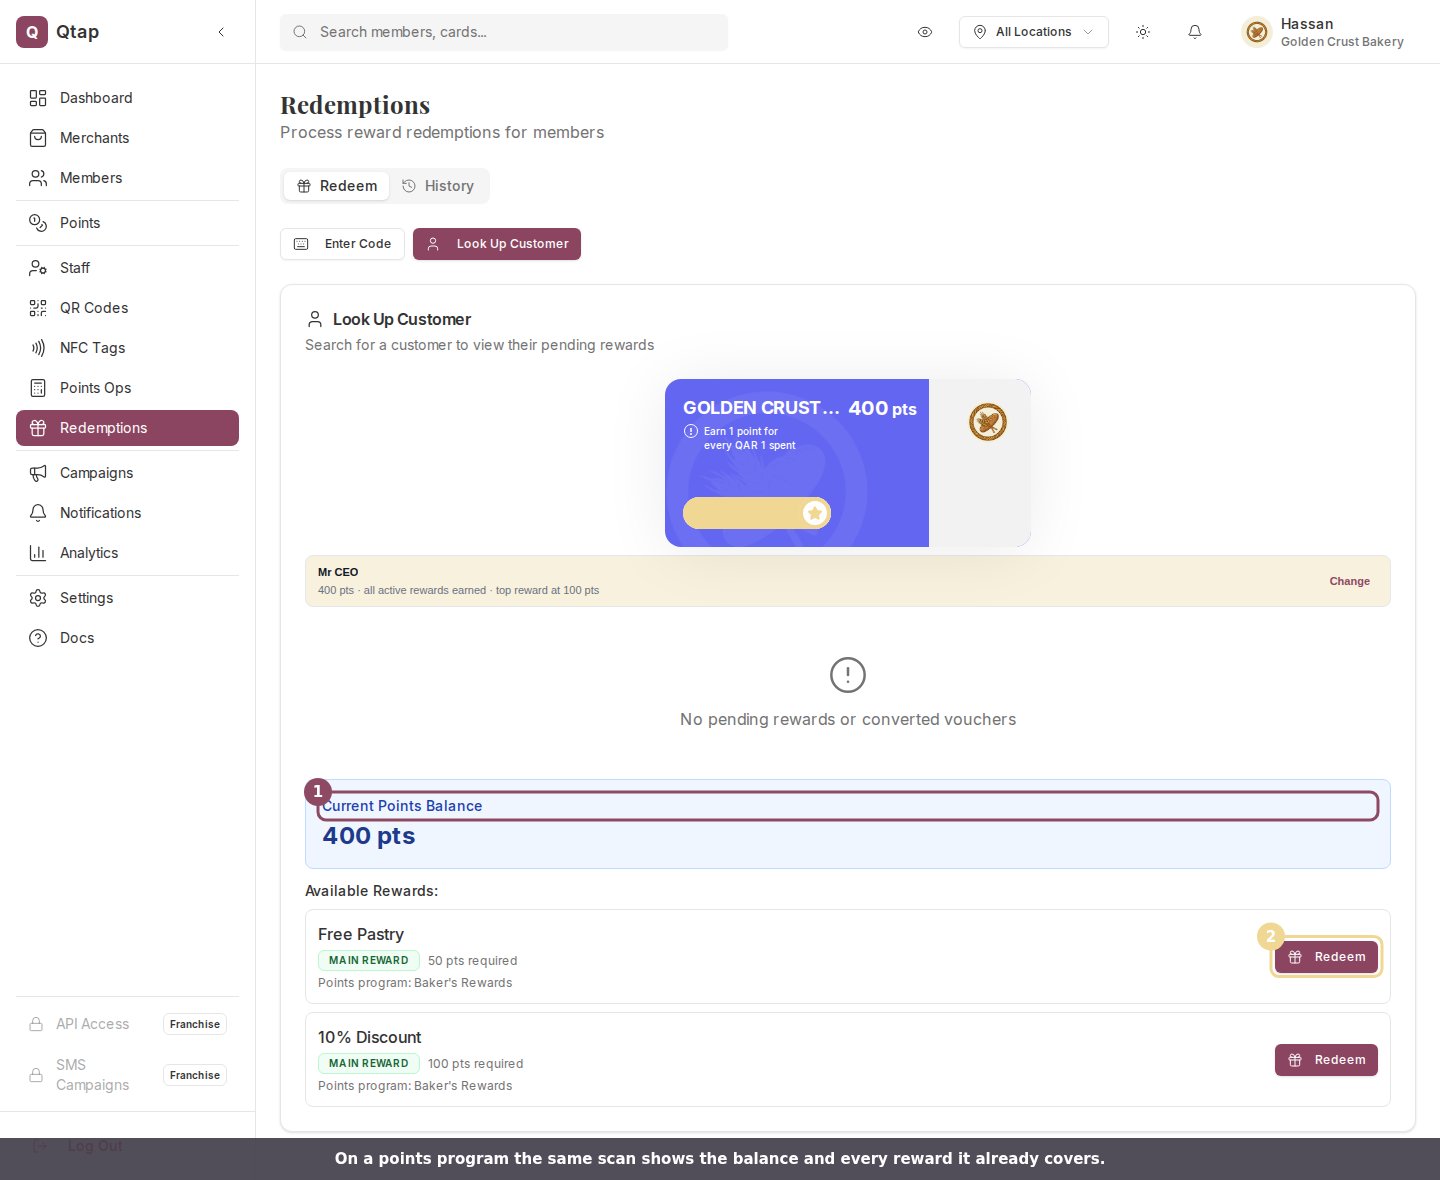Viewport: 1440px width, 1180px height.
Task: Navigate to Campaigns
Action: (127, 473)
